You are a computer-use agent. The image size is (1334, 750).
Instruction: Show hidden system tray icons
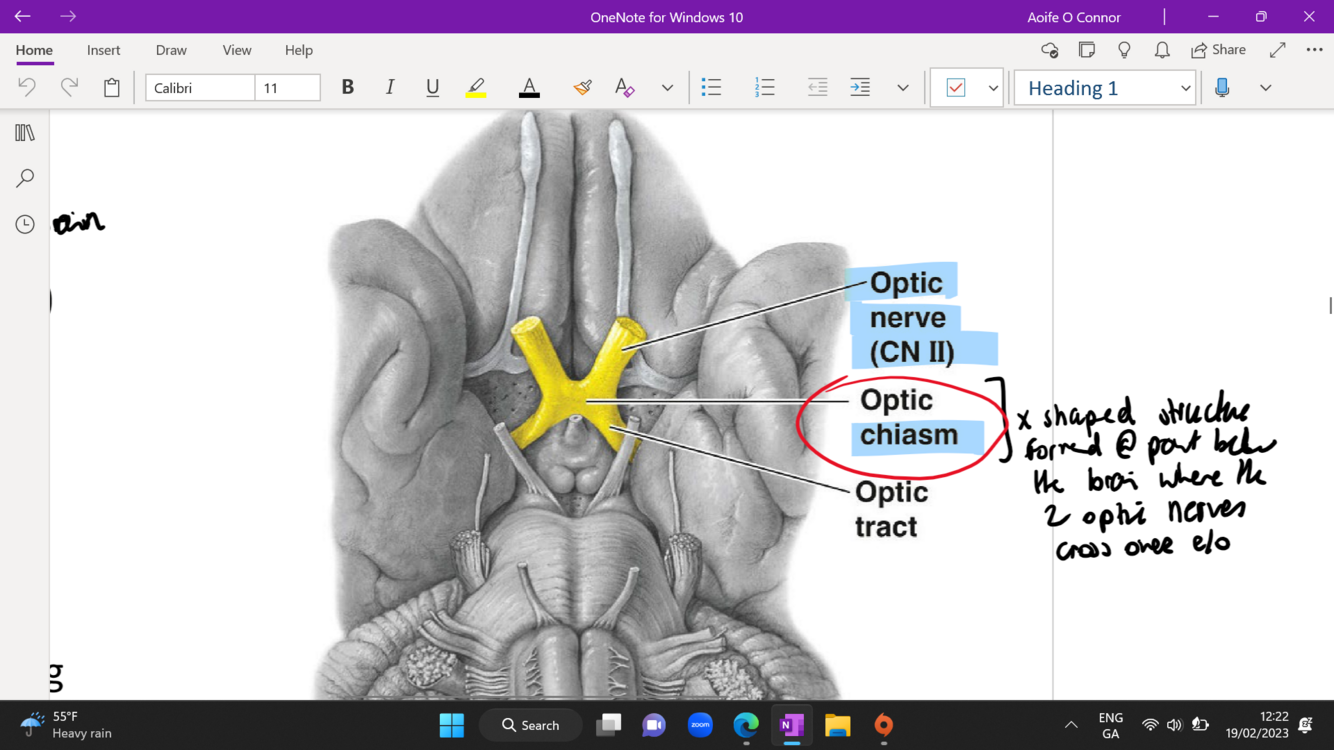click(x=1071, y=725)
